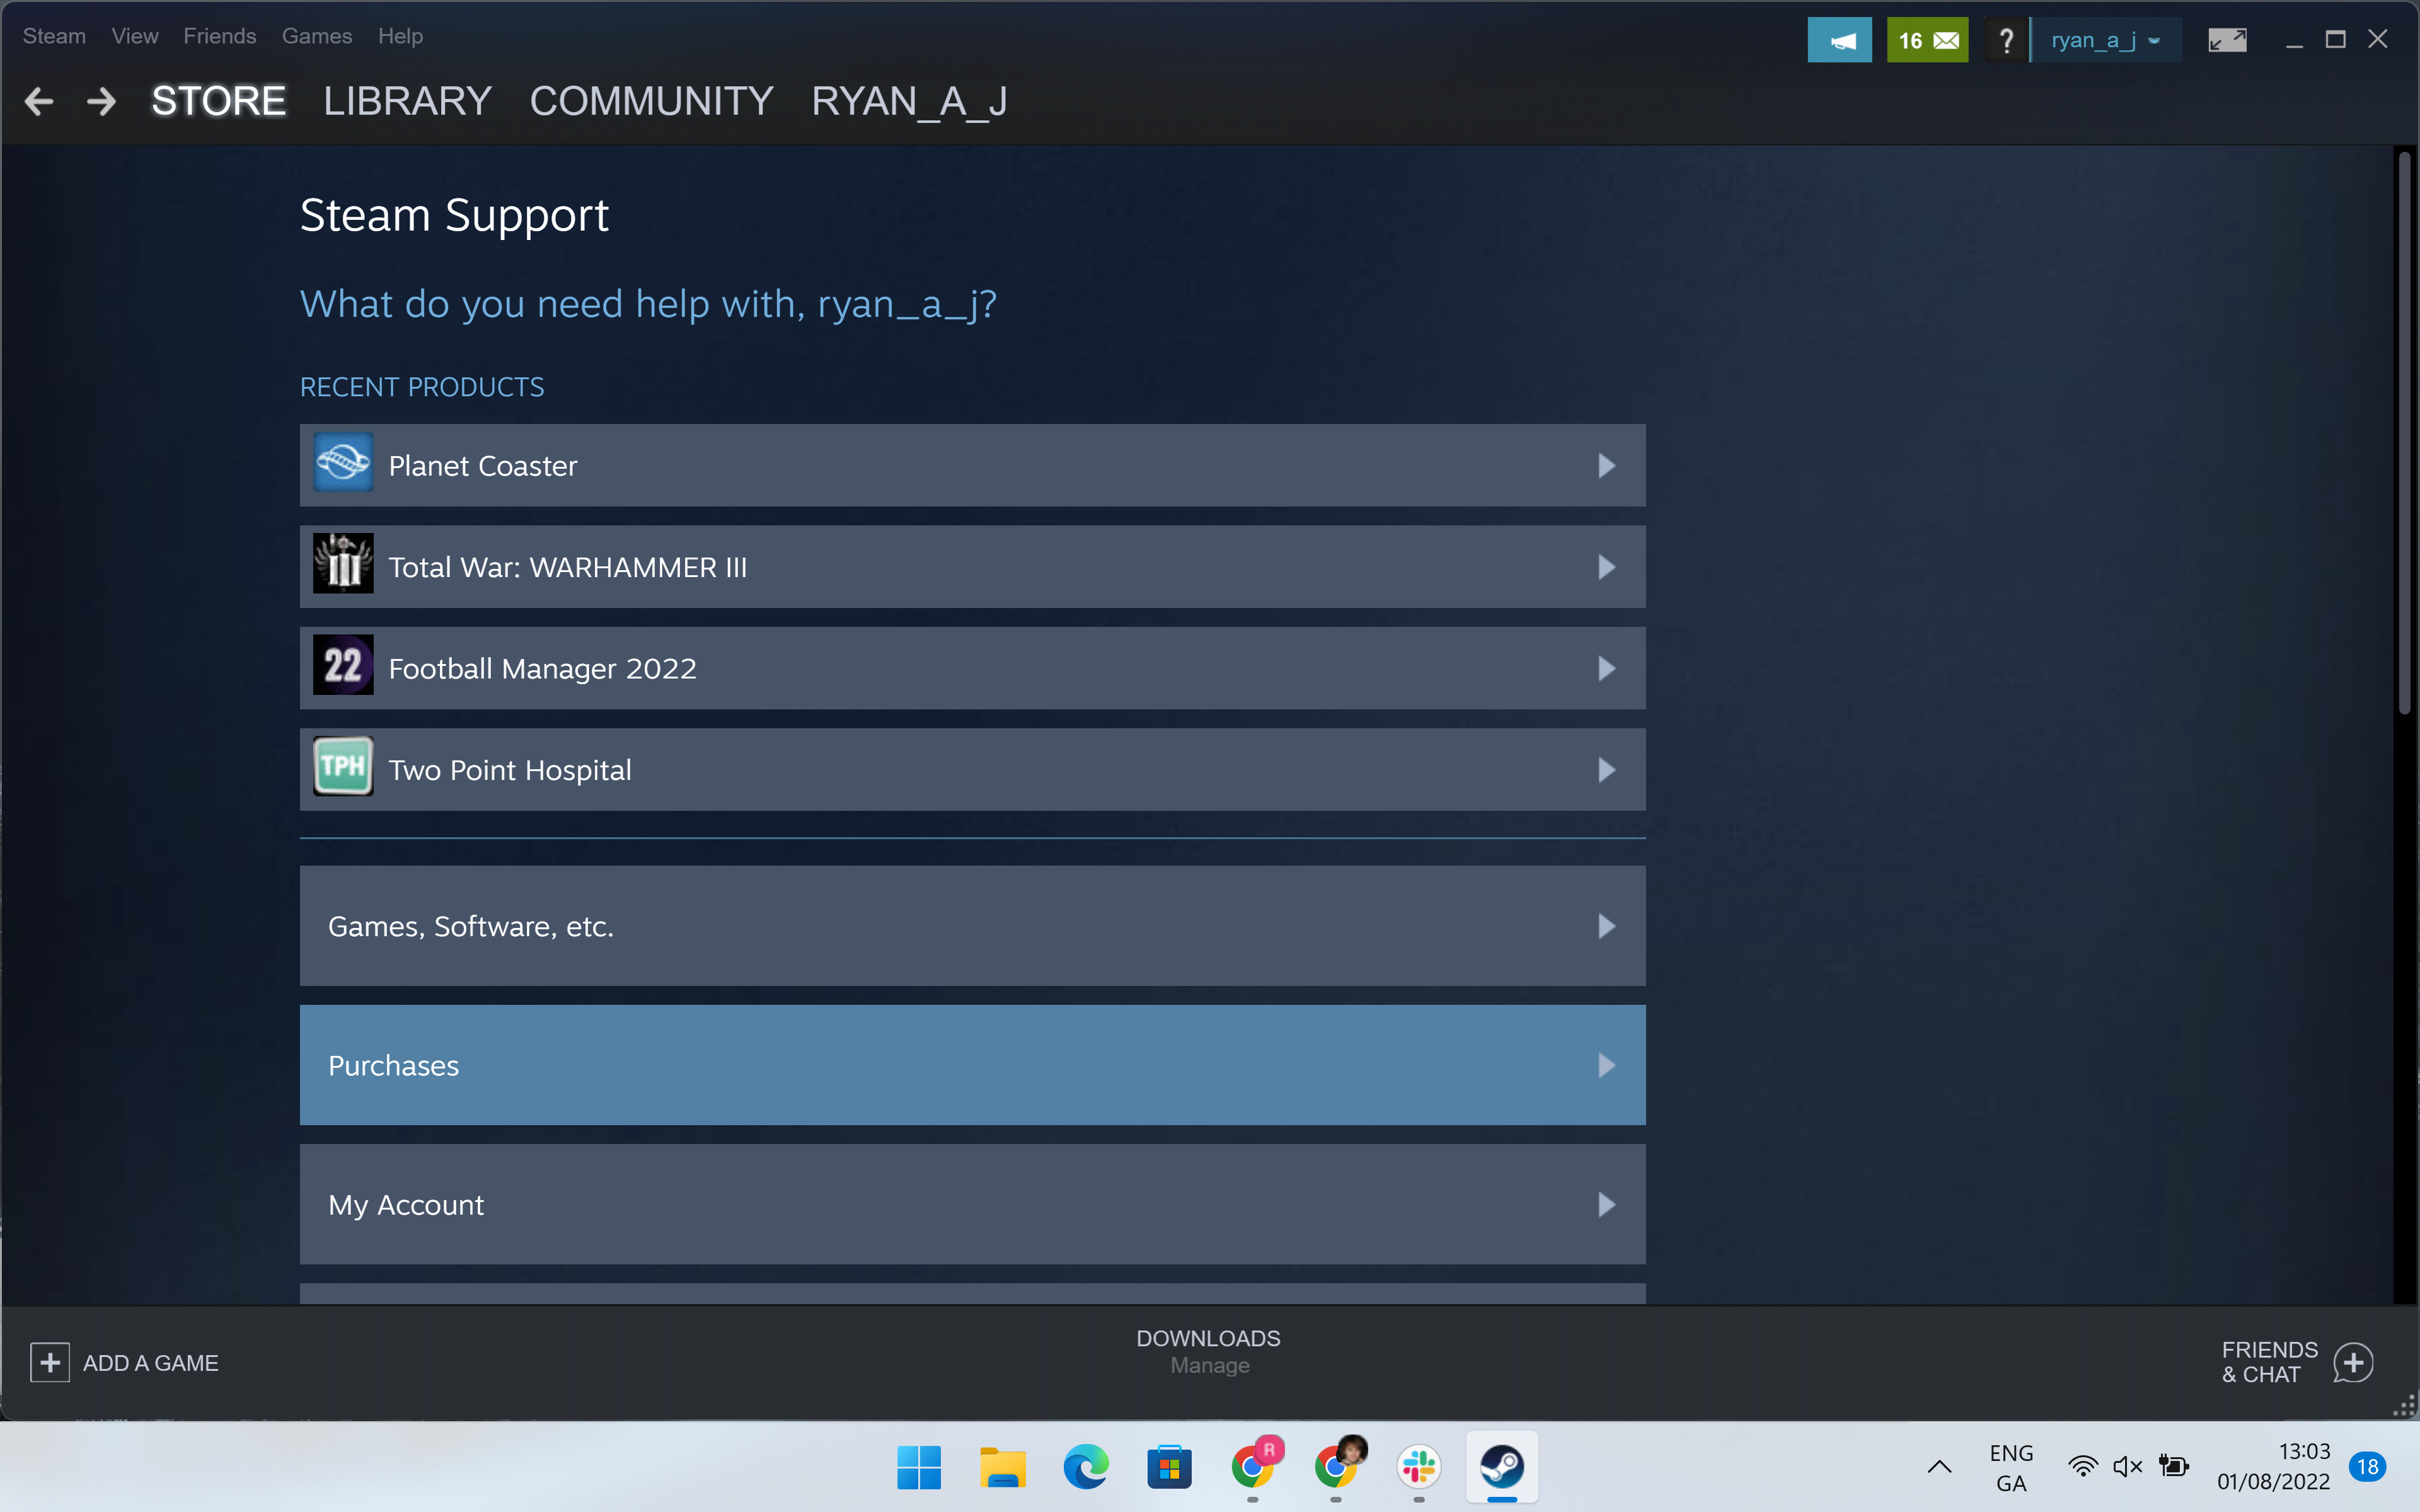Switch to the LIBRARY tab
The image size is (2420, 1512).
pos(407,101)
